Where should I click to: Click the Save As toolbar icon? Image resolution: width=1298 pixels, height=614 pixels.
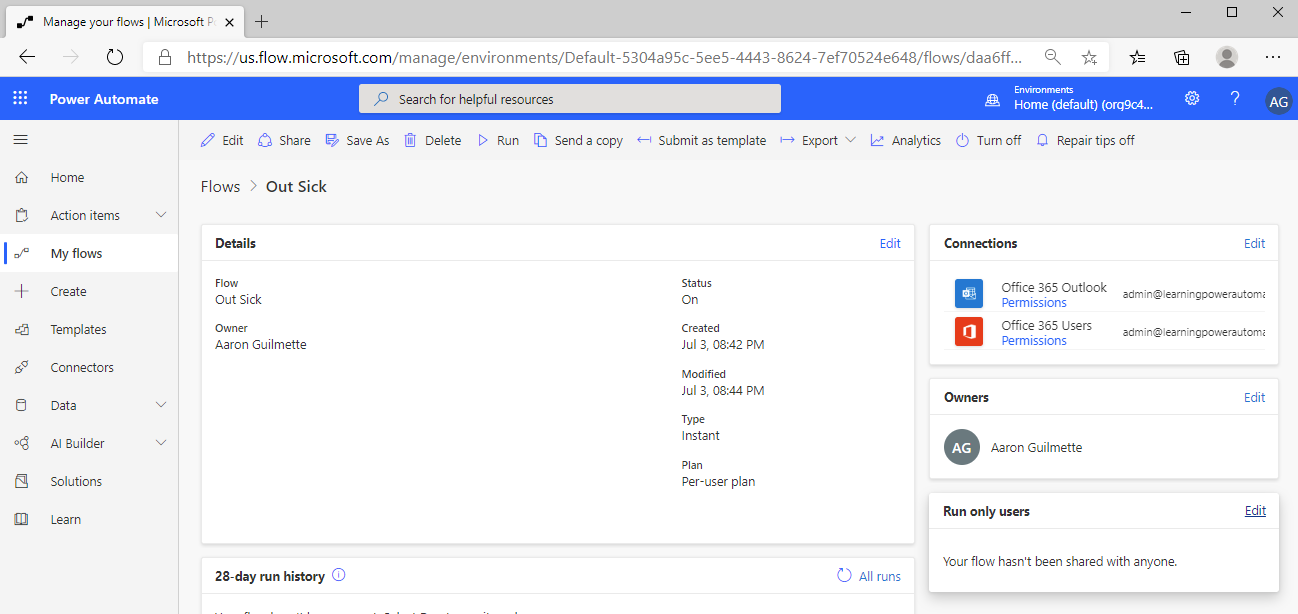(332, 140)
